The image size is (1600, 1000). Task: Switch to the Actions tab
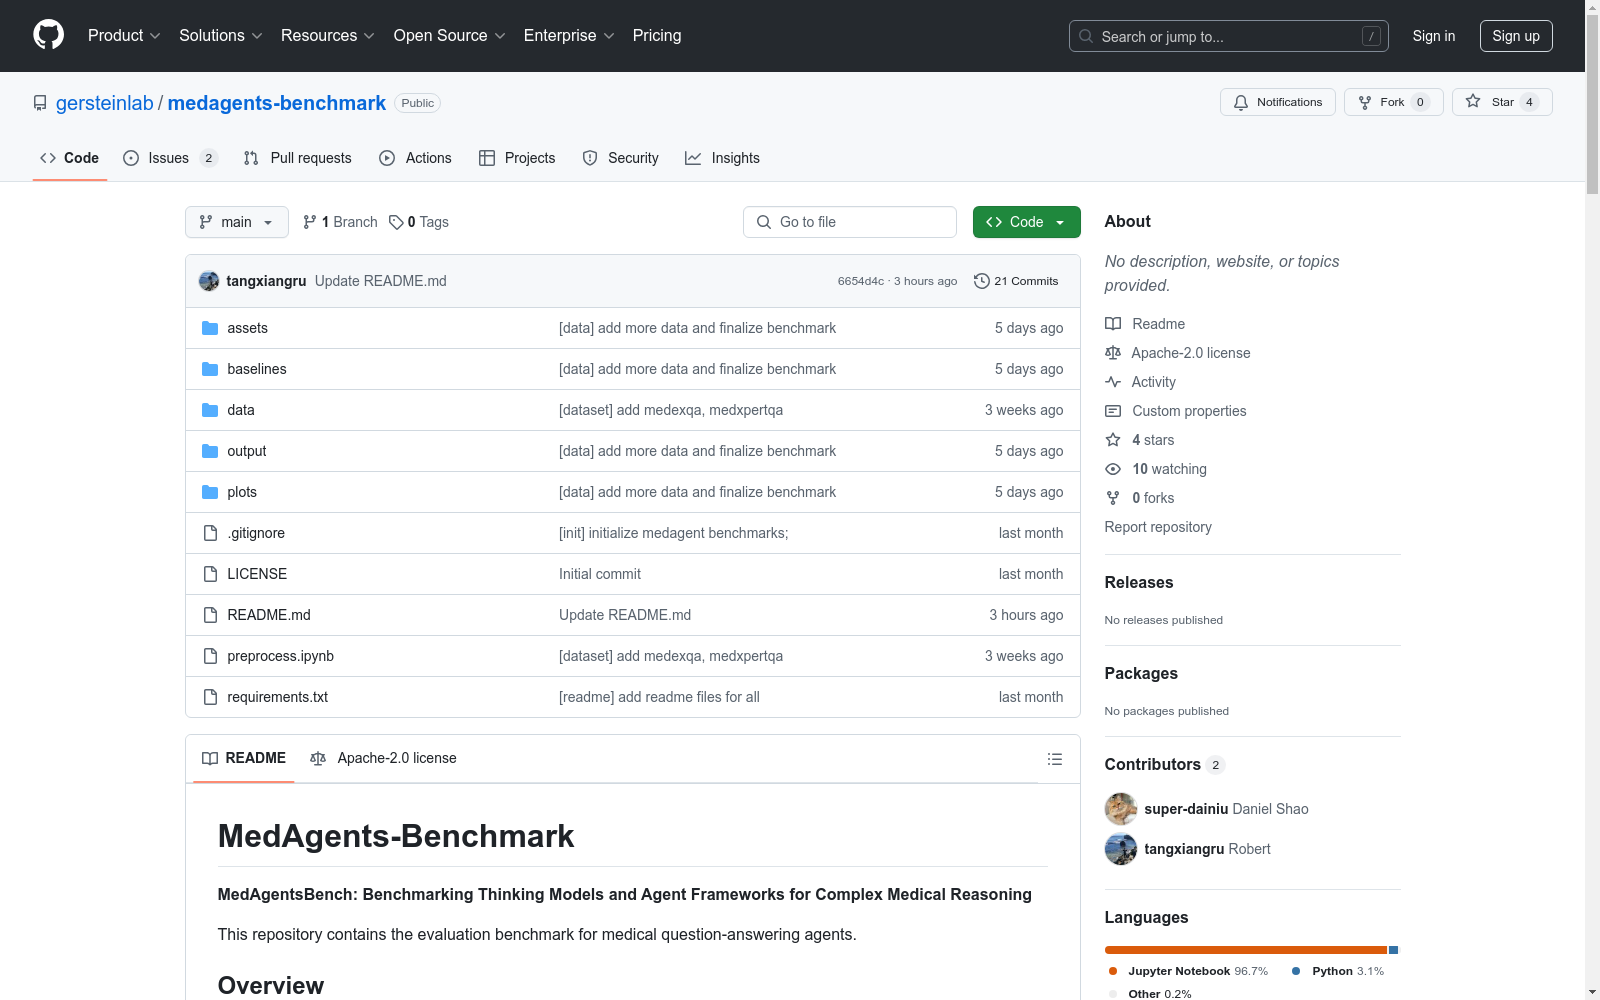pos(415,158)
